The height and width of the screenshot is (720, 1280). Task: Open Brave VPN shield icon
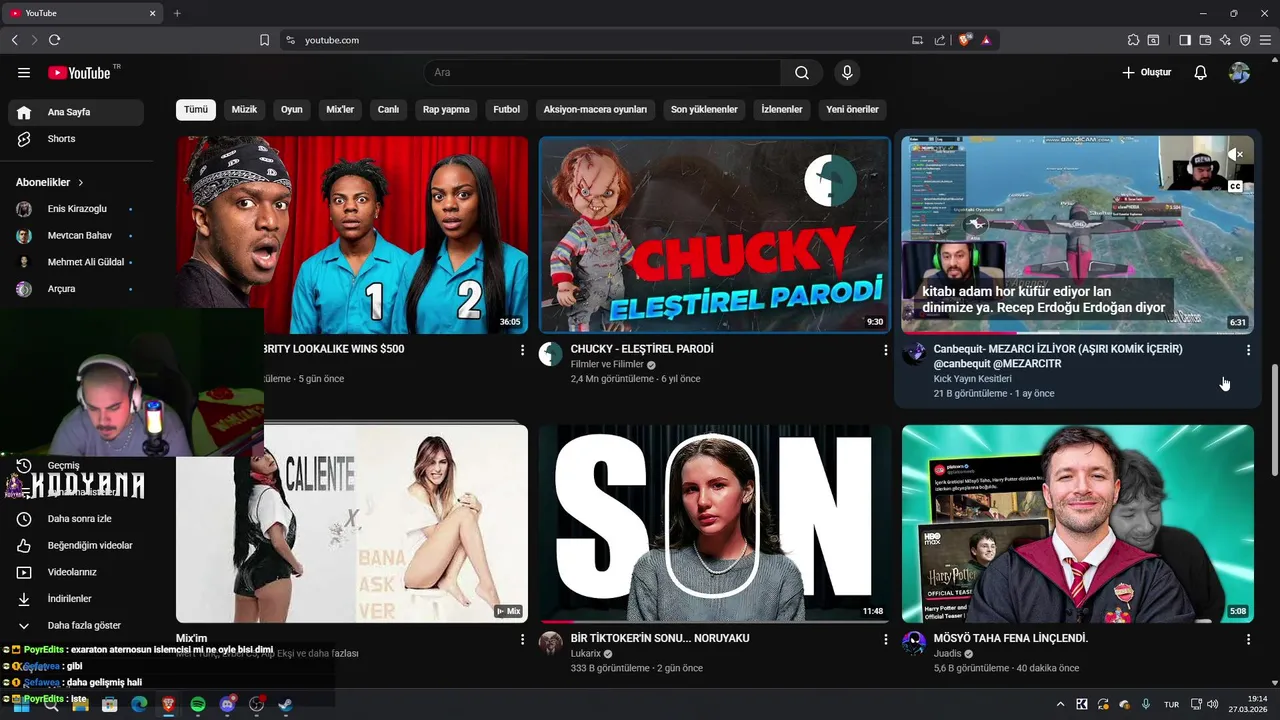coord(1245,40)
